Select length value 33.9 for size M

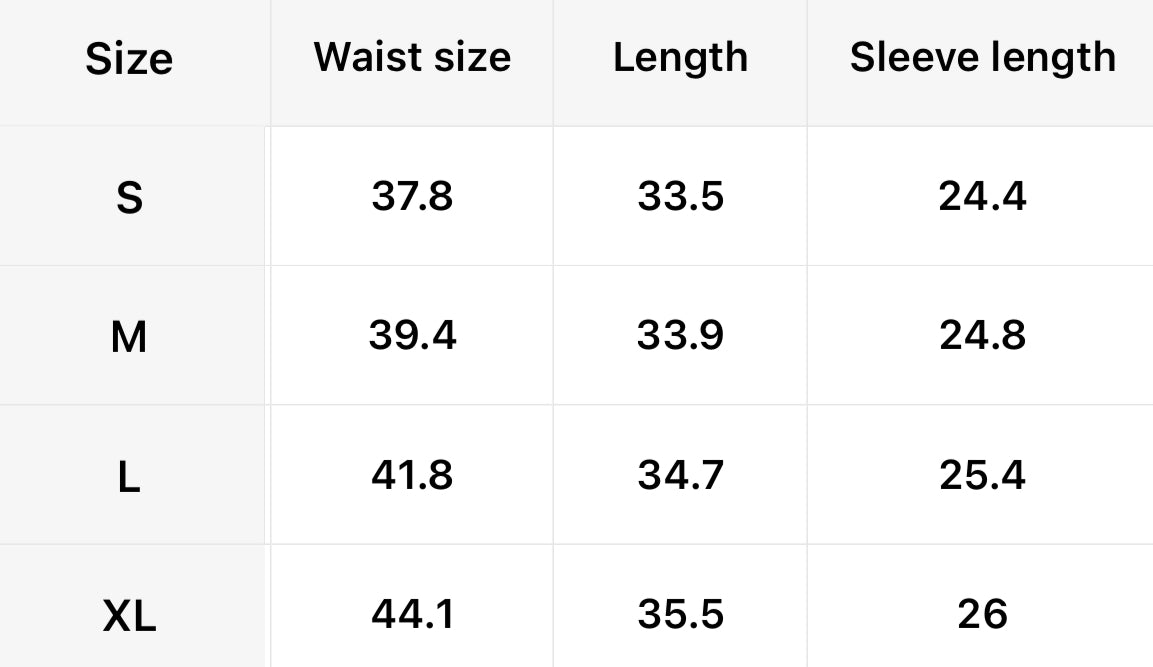tap(680, 335)
